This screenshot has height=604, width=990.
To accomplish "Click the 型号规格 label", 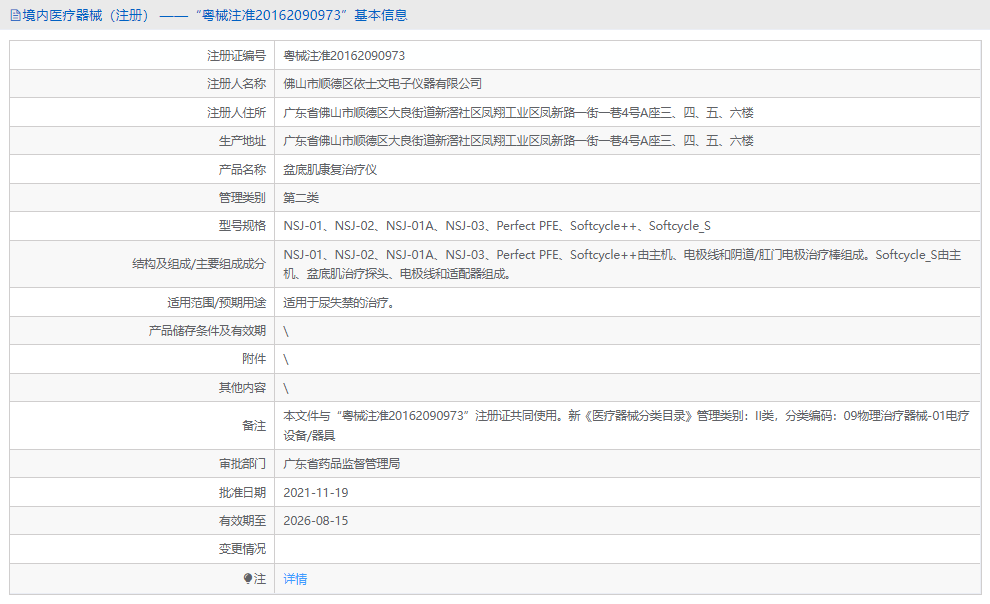I will coord(242,225).
